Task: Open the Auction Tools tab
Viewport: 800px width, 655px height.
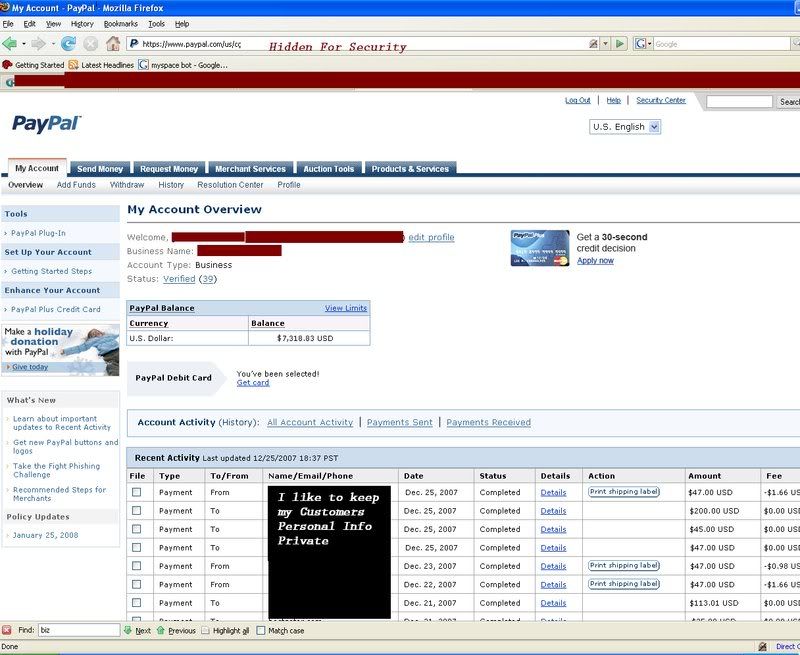Action: point(329,168)
